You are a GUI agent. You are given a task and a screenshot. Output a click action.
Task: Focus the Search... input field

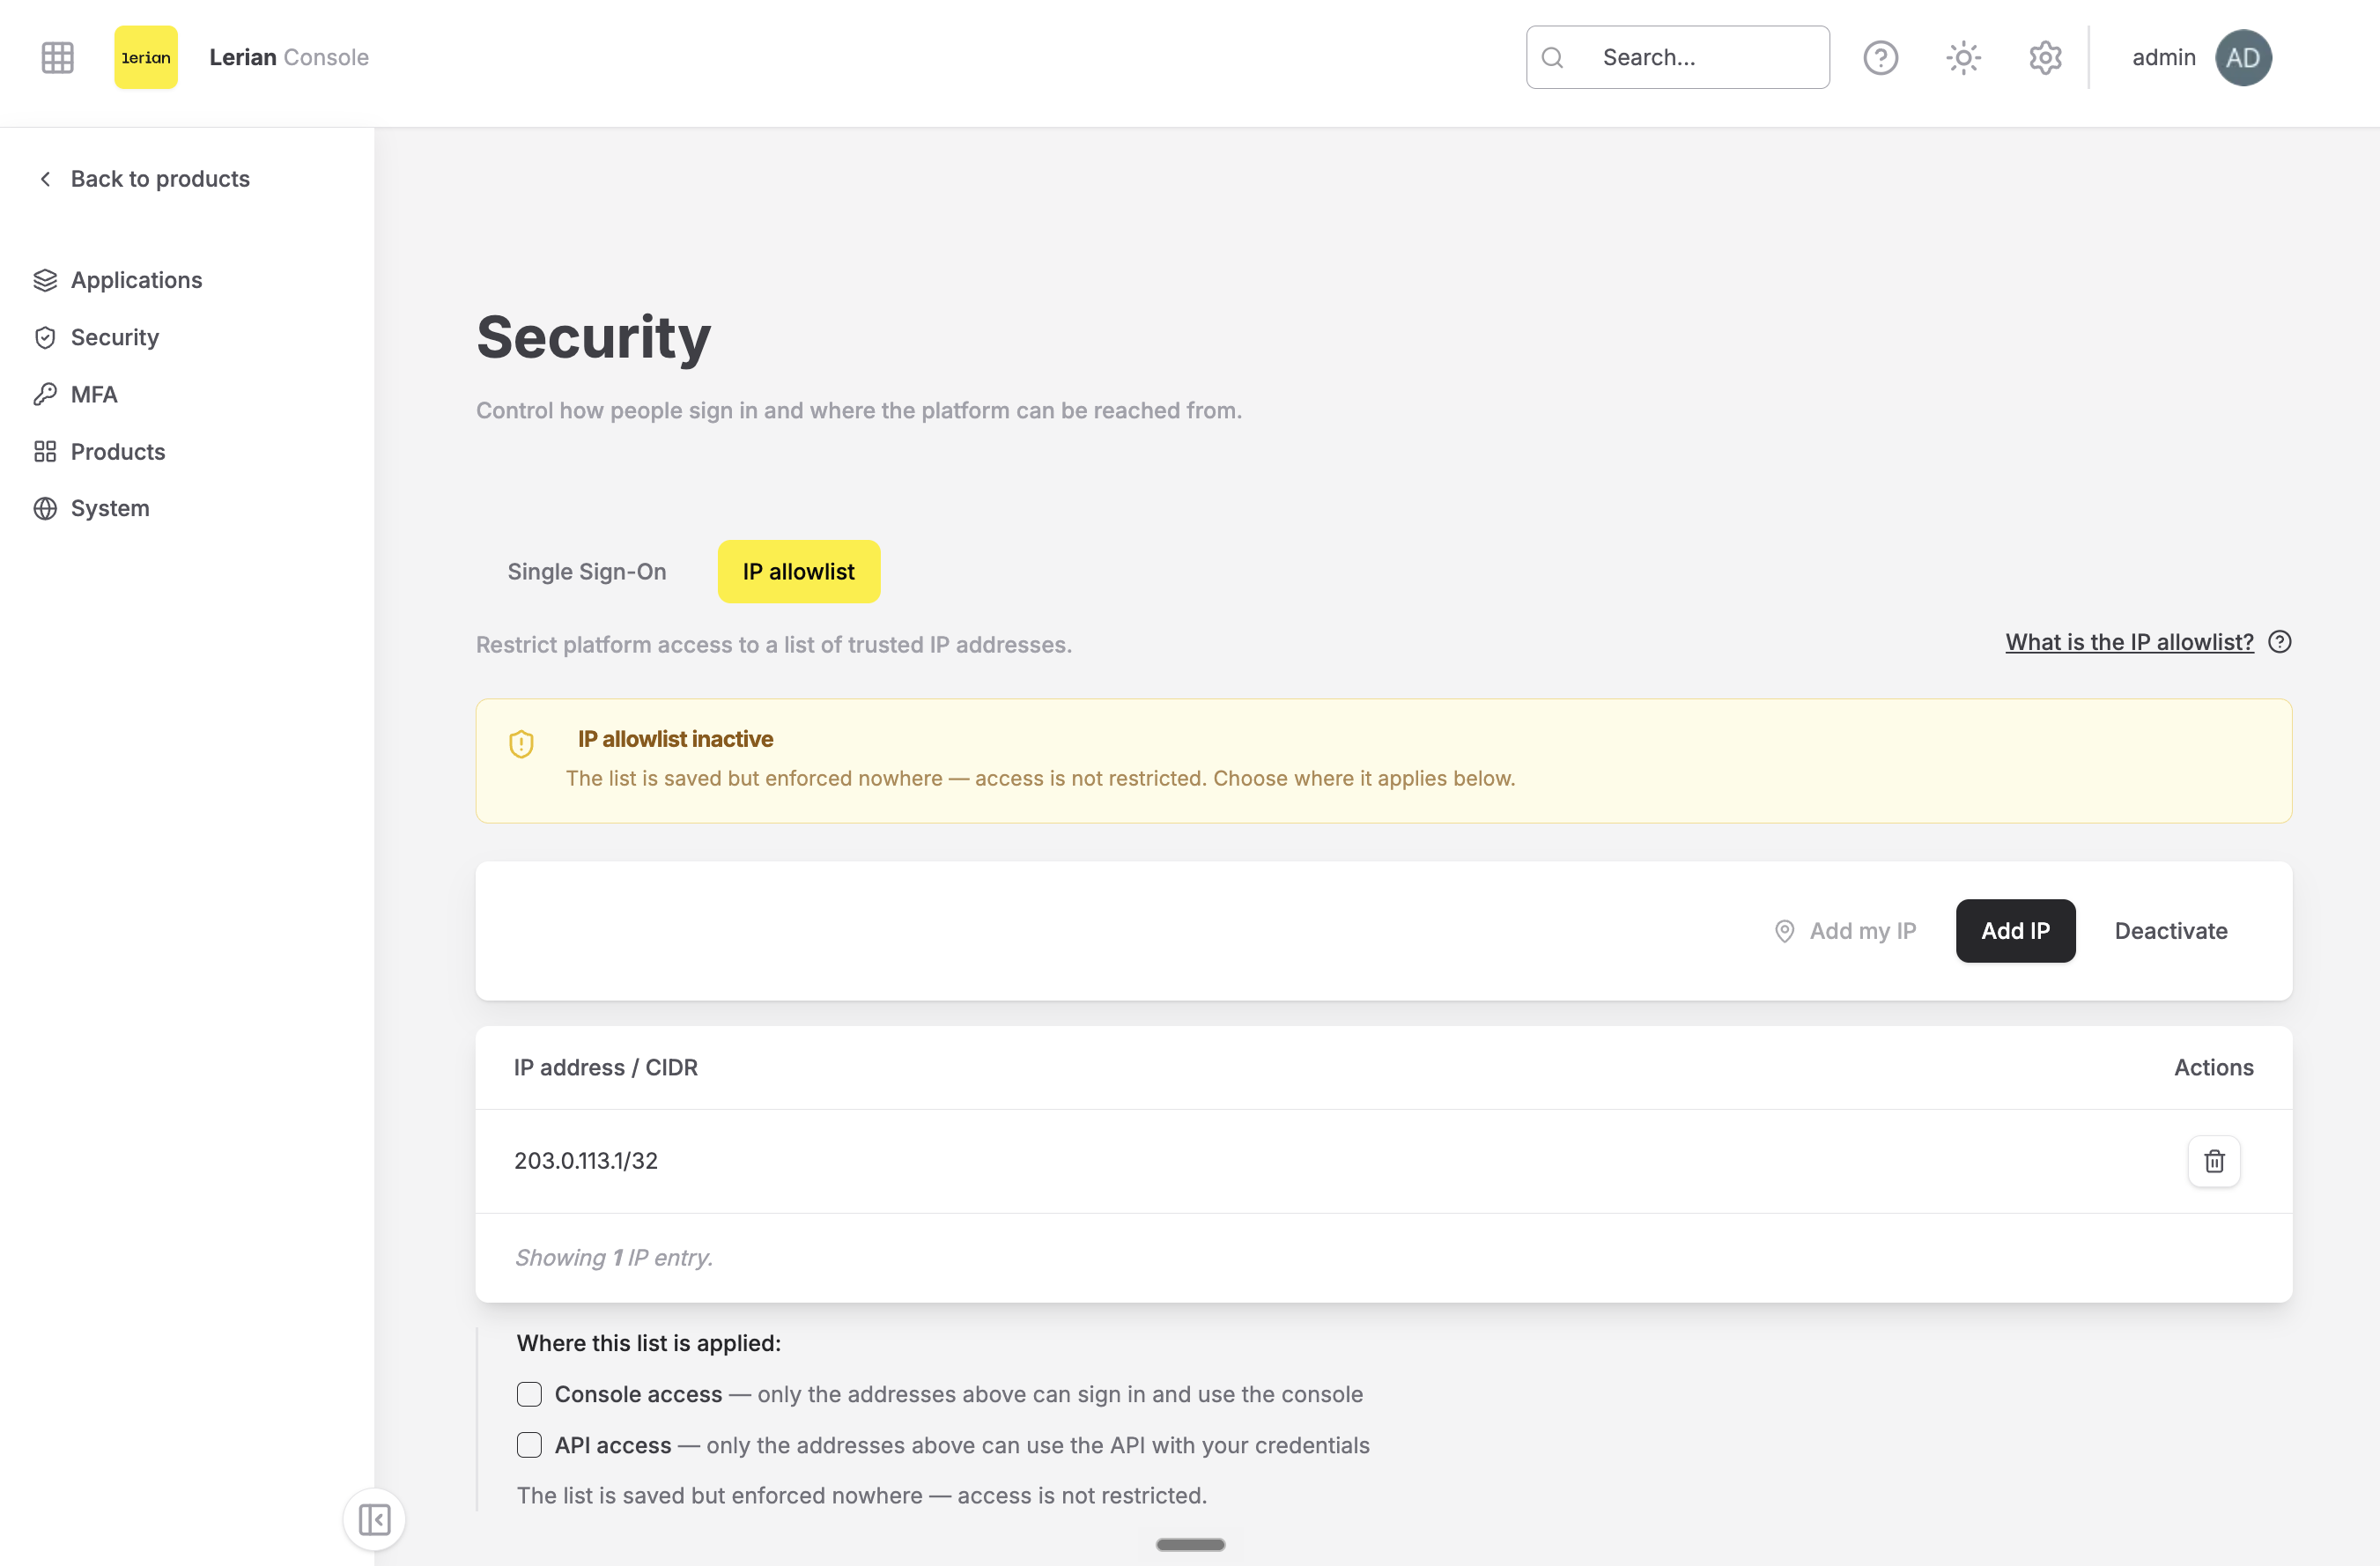coord(1678,57)
